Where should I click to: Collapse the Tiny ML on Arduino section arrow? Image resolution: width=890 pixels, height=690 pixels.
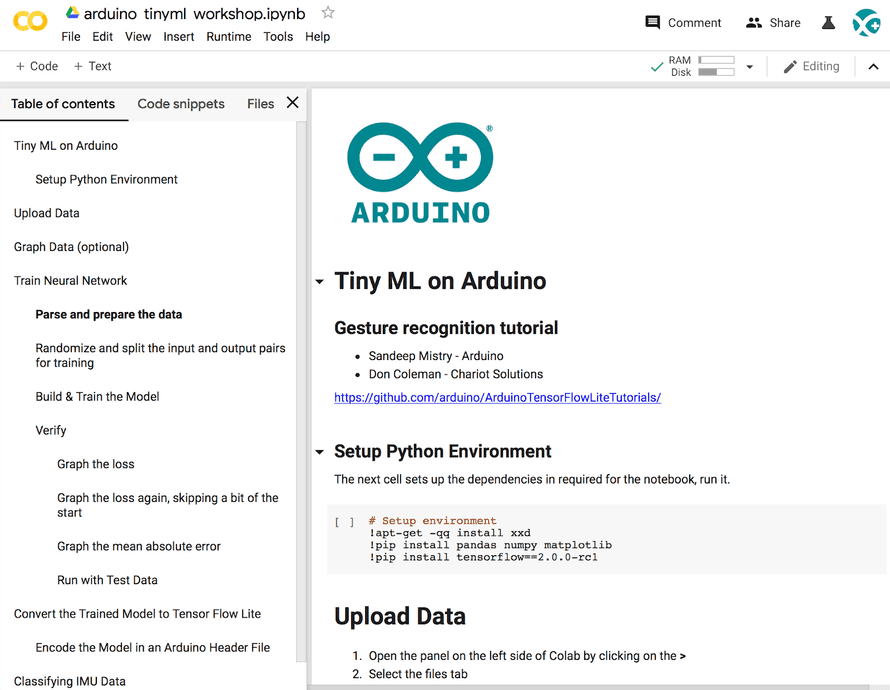(319, 281)
